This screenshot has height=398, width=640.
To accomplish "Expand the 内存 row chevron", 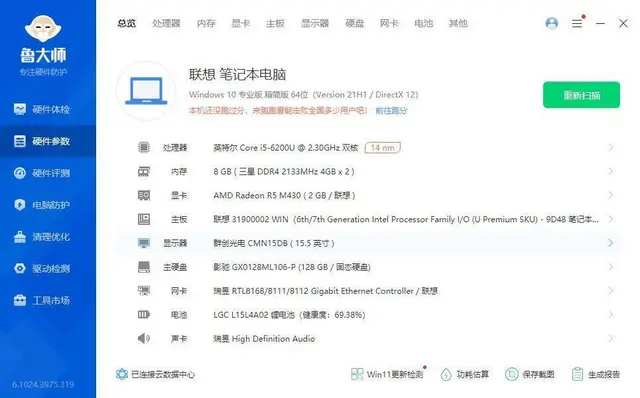I will tap(611, 171).
